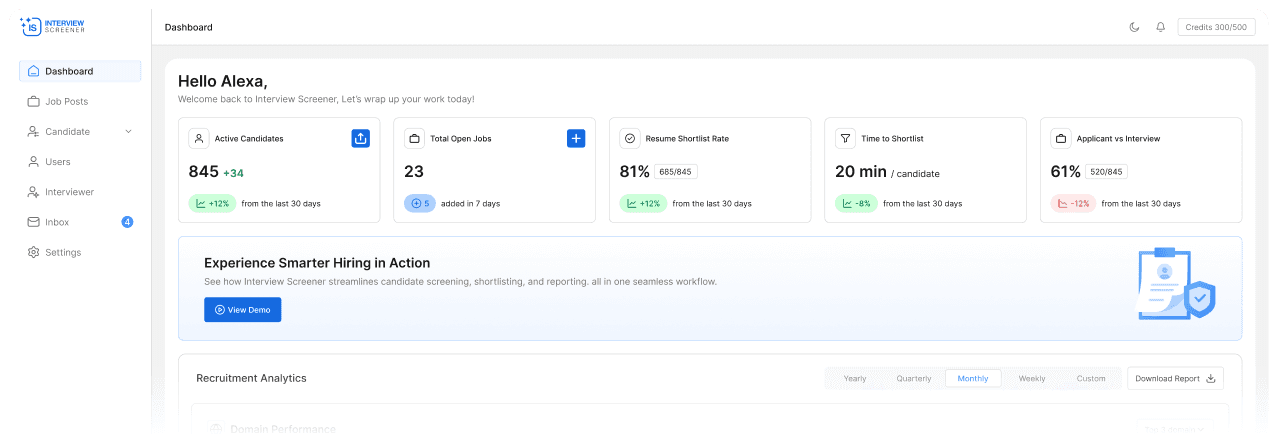
Task: Click the Job Posts briefcase icon
Action: point(33,101)
